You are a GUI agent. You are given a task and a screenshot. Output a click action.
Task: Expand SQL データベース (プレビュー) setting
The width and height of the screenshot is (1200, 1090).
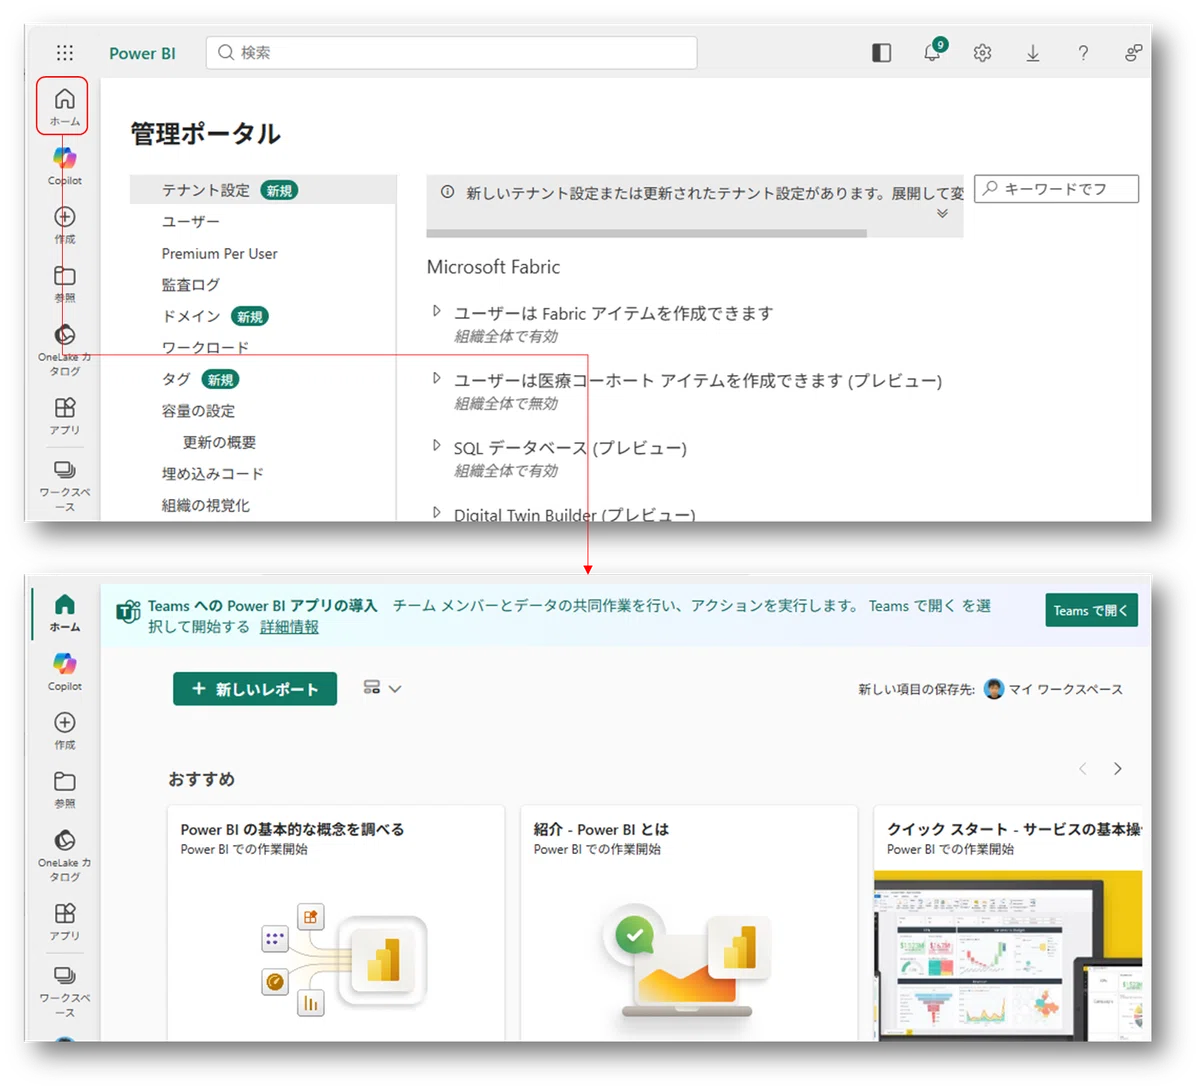click(436, 445)
